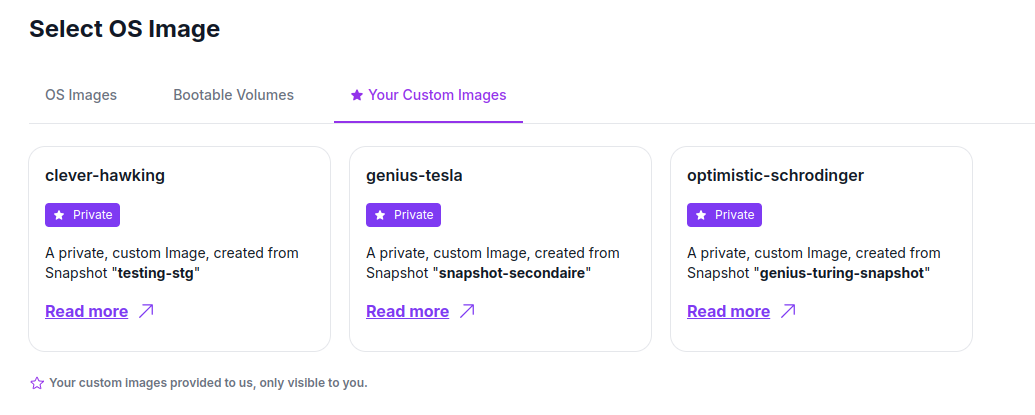
Task: Click the Private badge on clever-hawking
Action: tap(83, 215)
